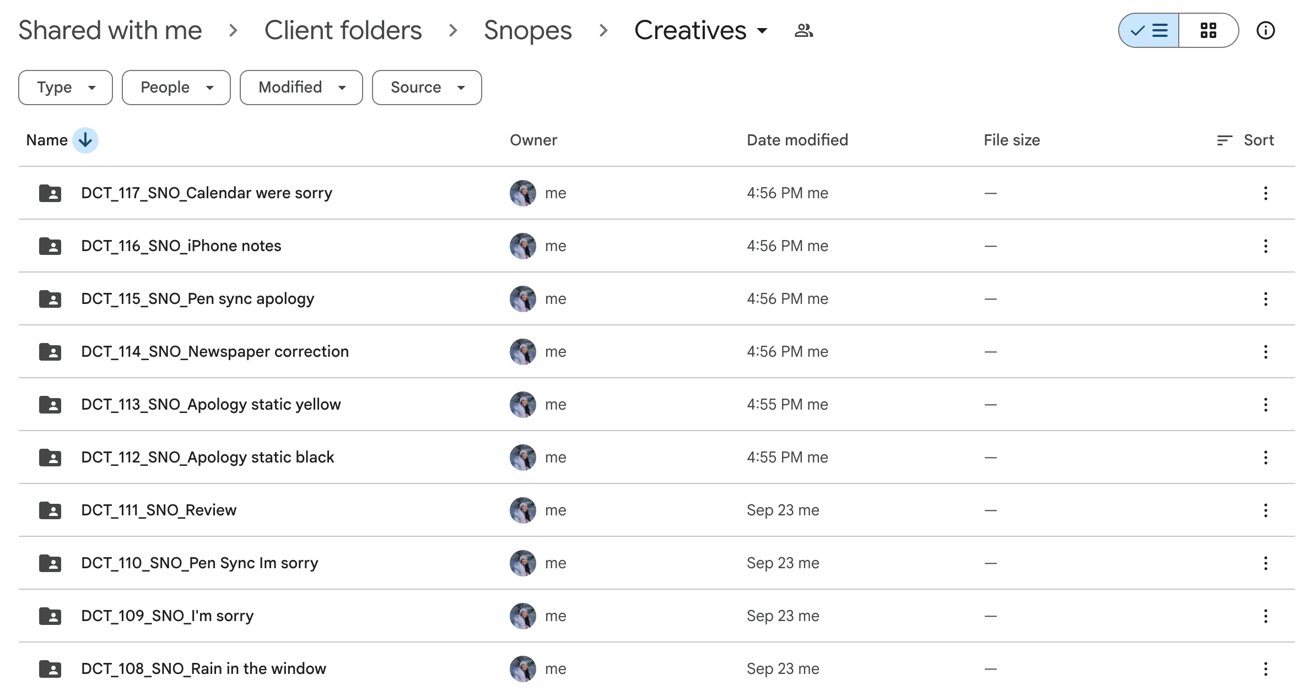Click folder icon of DCT_116_SNO_iPhone notes
This screenshot has height=691, width=1300.
coord(50,246)
